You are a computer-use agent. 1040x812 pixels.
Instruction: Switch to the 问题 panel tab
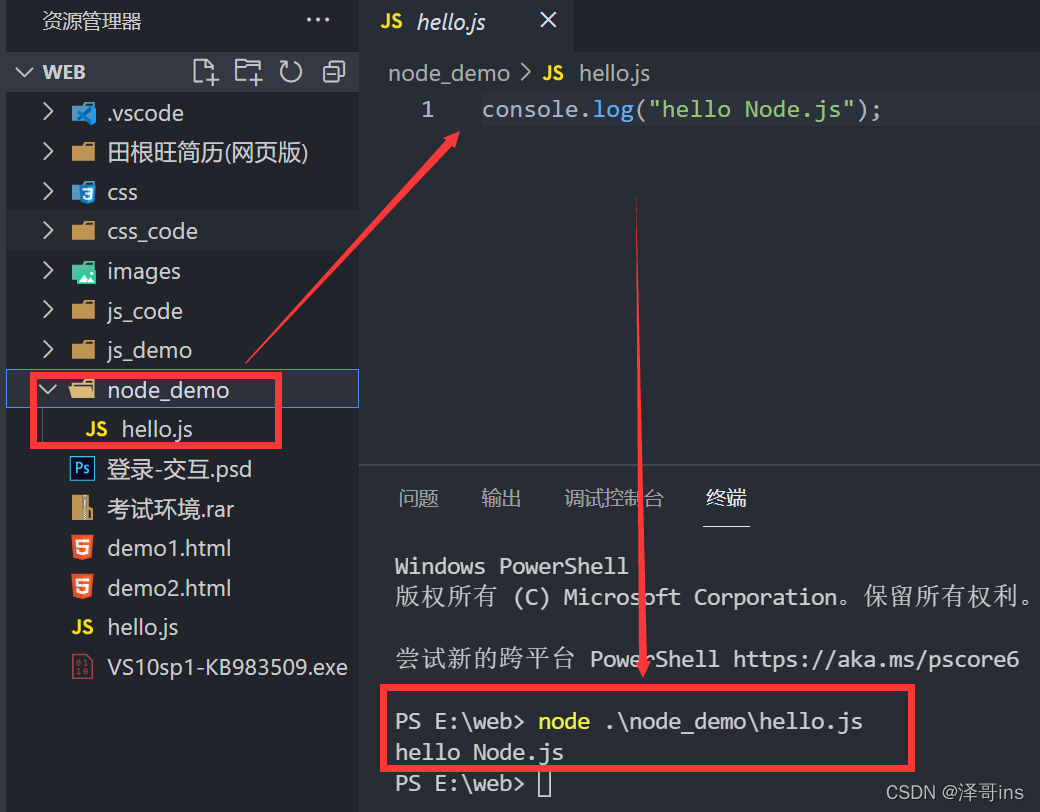pos(419,498)
